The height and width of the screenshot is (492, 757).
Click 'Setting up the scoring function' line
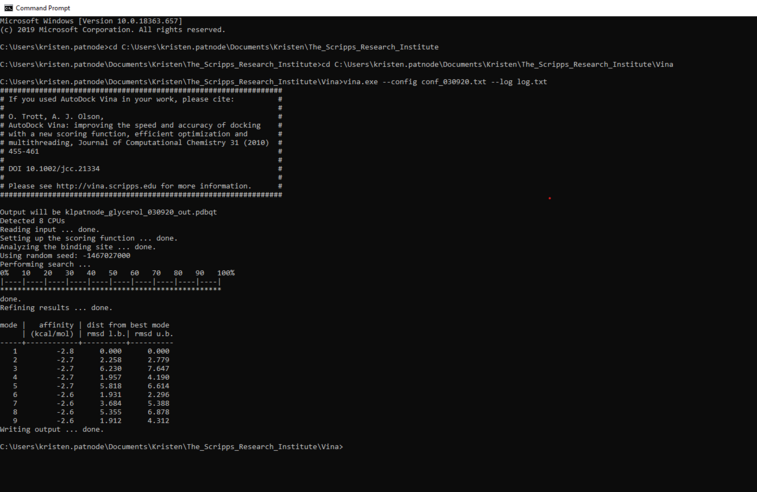point(89,239)
